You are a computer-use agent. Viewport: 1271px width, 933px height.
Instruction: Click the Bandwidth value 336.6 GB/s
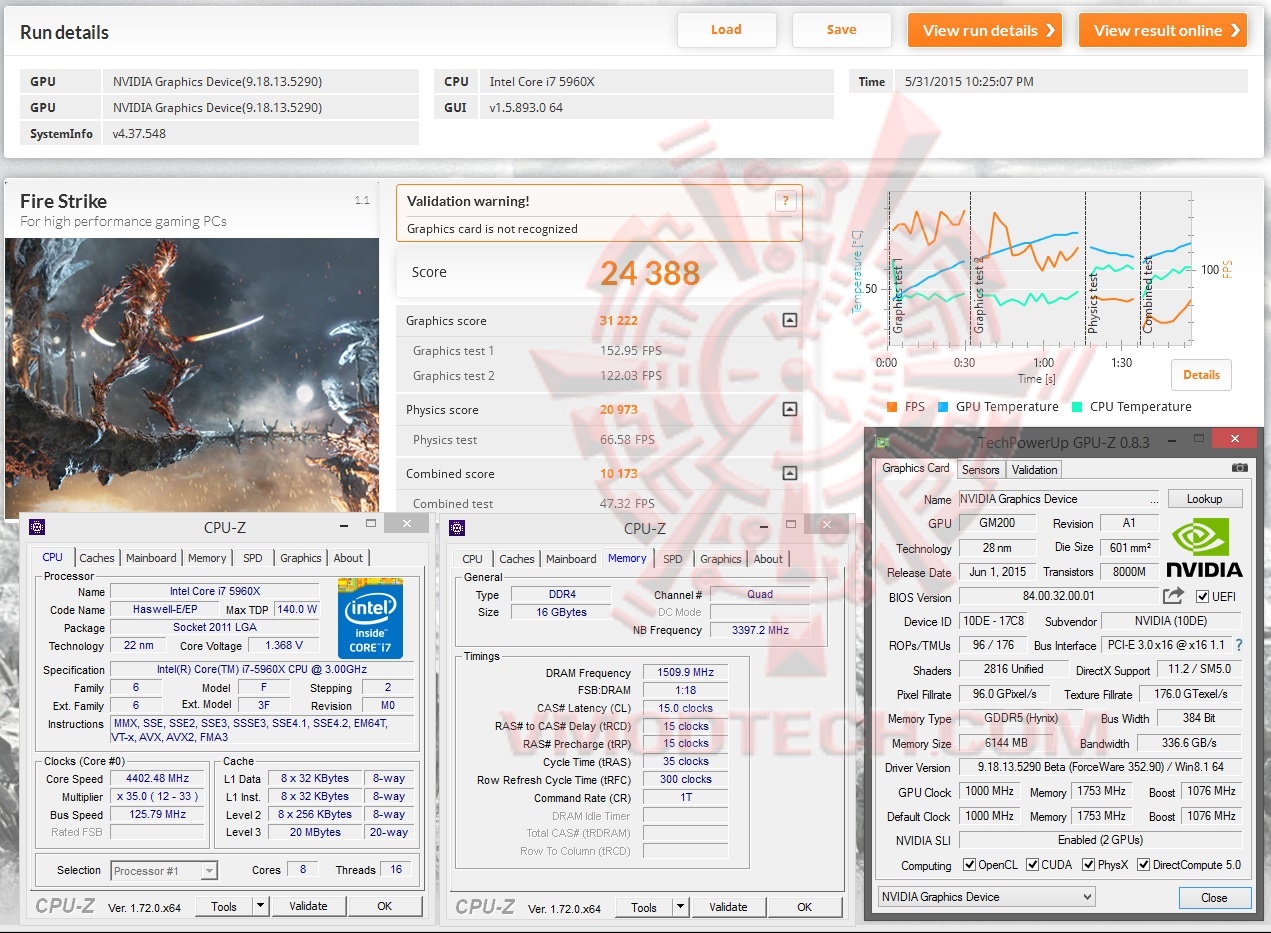pos(1190,743)
